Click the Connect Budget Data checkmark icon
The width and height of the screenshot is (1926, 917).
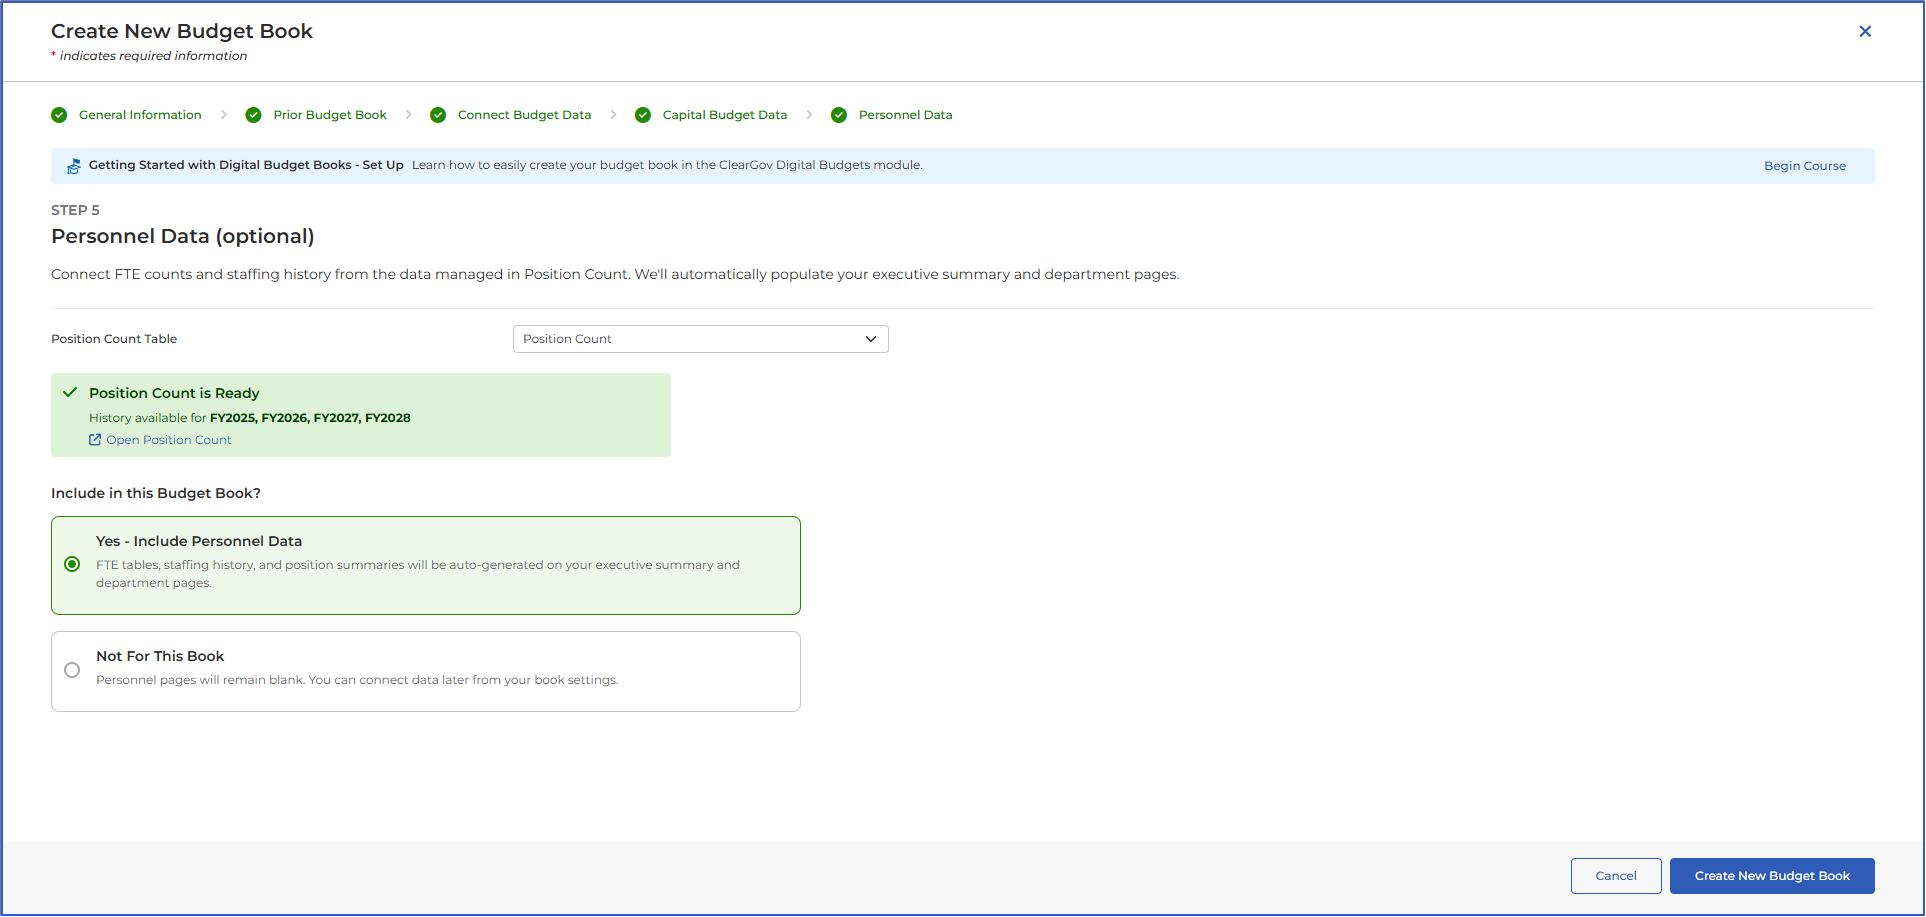(438, 115)
